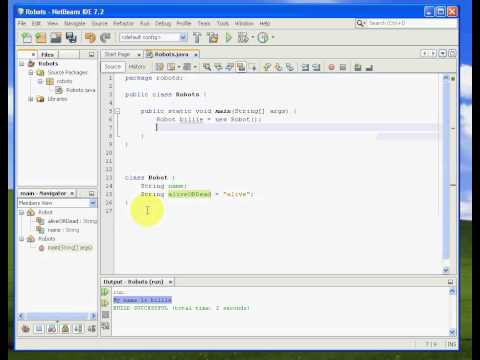The image size is (480, 360).
Task: Jump to the last edit location in the editor toolbar
Action: [x=160, y=67]
